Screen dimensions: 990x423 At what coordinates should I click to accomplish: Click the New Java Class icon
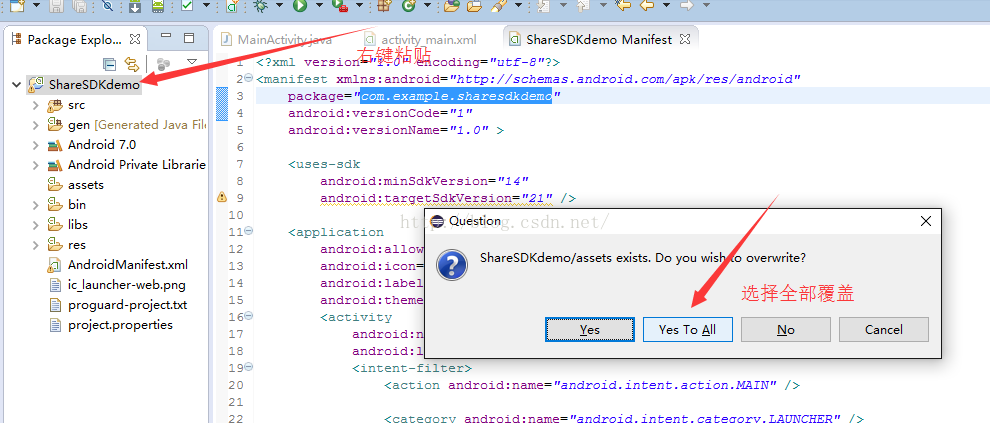[x=409, y=6]
